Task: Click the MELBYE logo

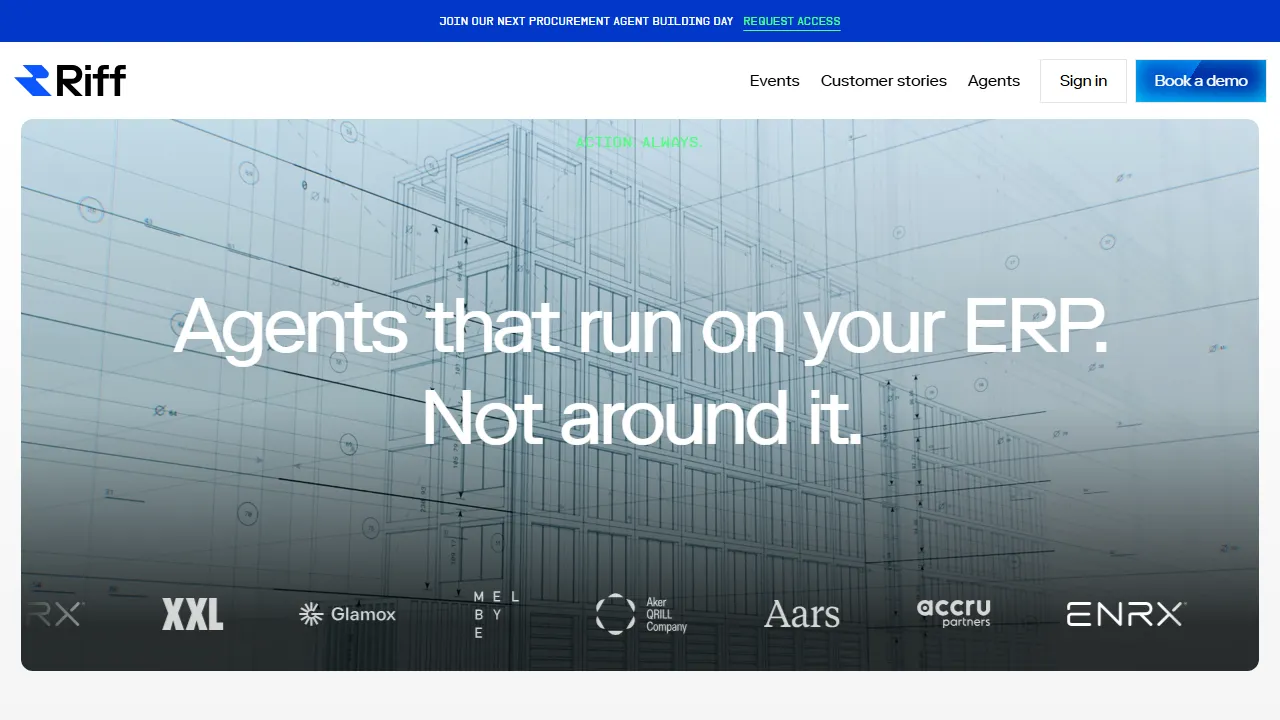Action: click(496, 615)
